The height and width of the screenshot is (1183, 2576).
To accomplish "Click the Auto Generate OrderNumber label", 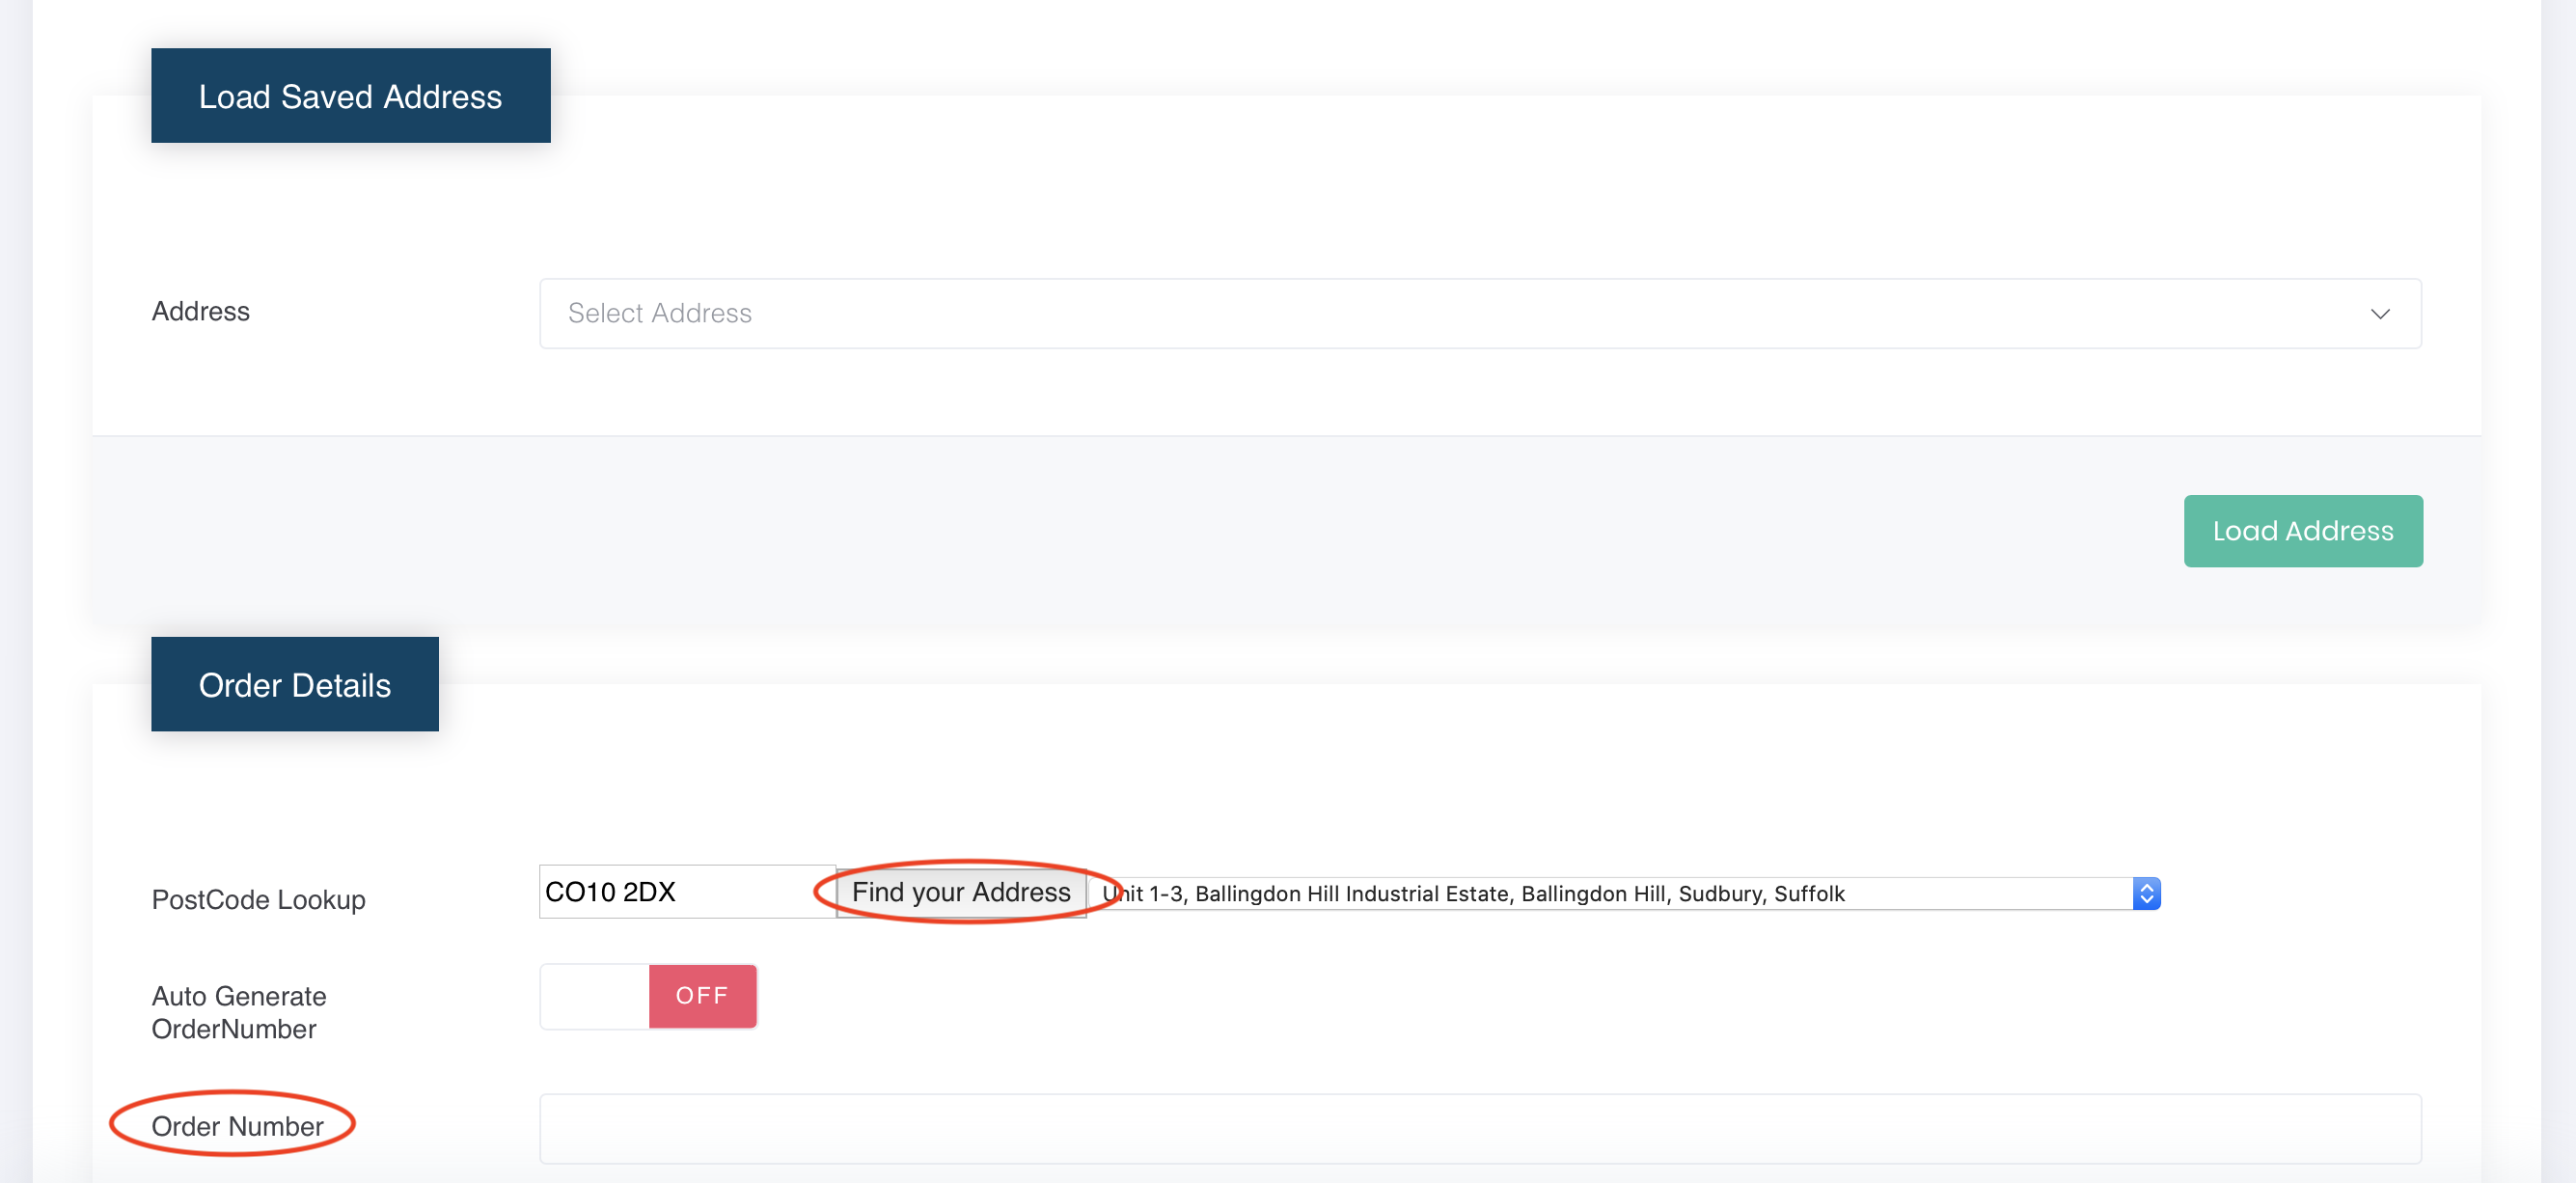I will [239, 1013].
